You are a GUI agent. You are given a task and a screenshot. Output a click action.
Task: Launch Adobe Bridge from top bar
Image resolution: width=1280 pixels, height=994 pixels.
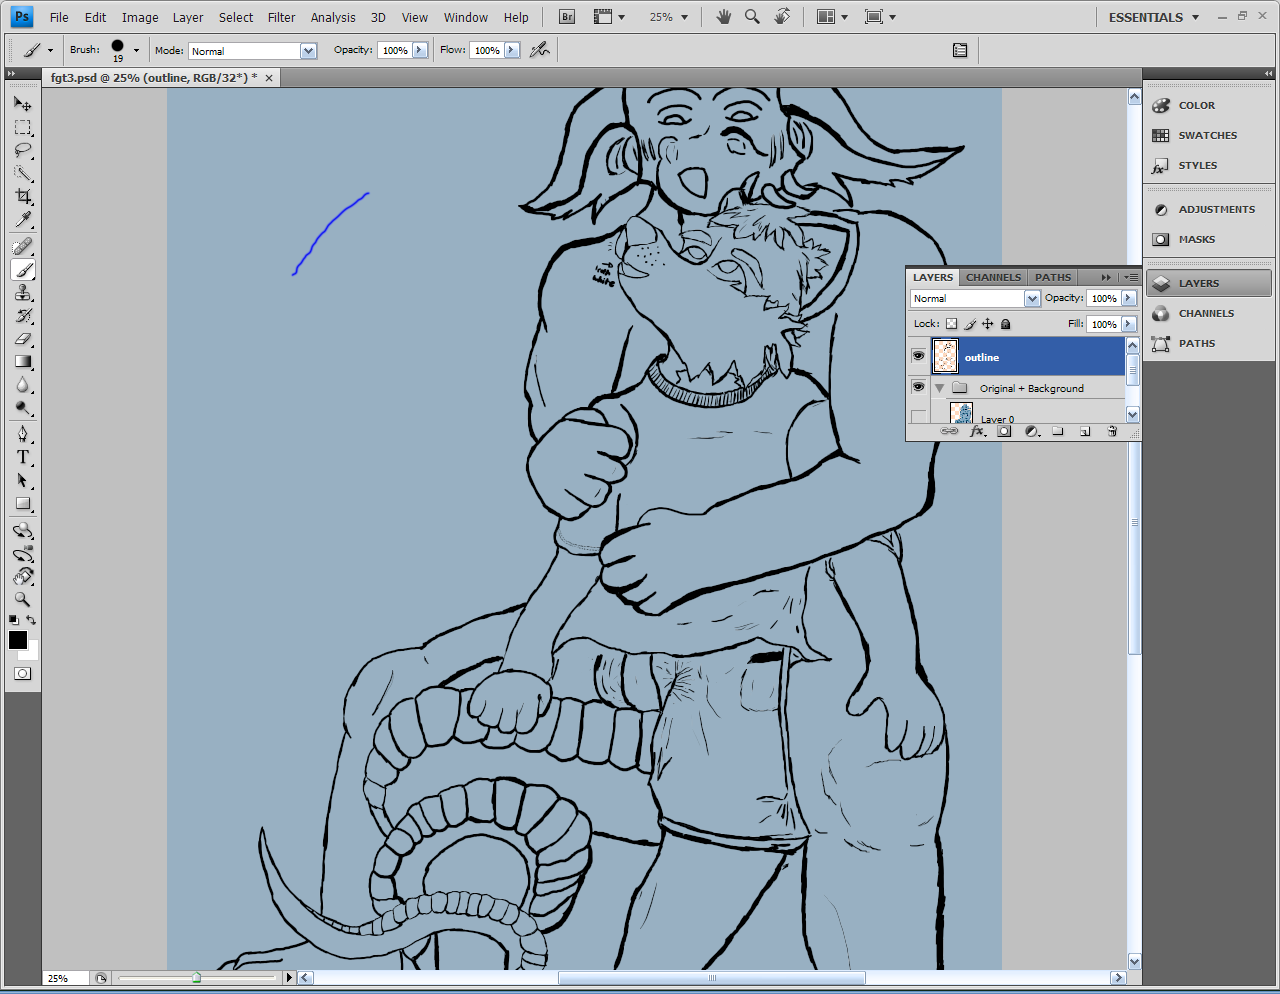[567, 17]
